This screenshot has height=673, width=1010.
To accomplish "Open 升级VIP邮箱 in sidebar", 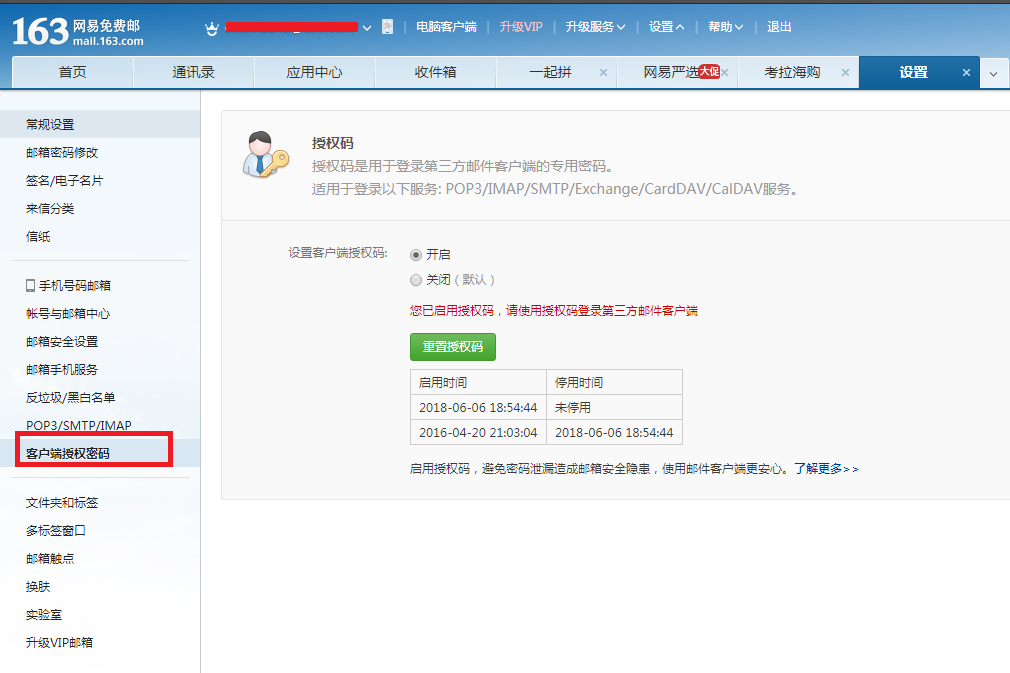I will [59, 643].
